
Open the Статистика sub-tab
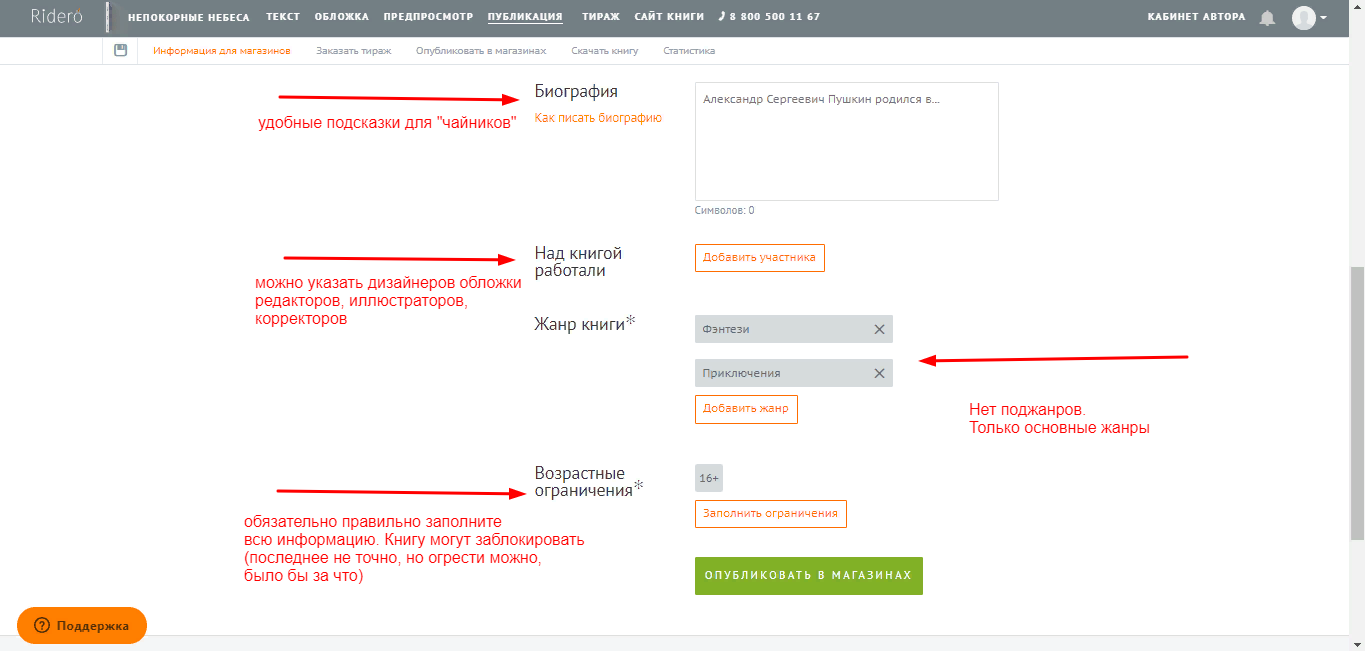tap(689, 50)
